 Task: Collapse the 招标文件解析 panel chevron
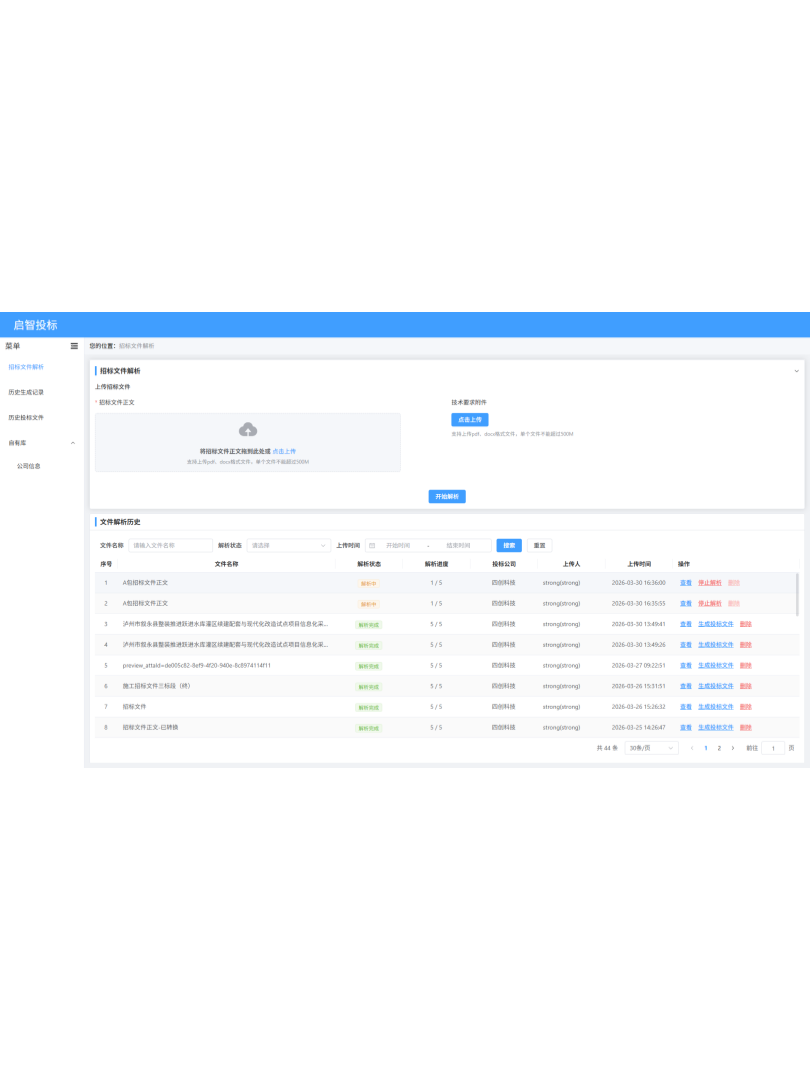pos(796,371)
